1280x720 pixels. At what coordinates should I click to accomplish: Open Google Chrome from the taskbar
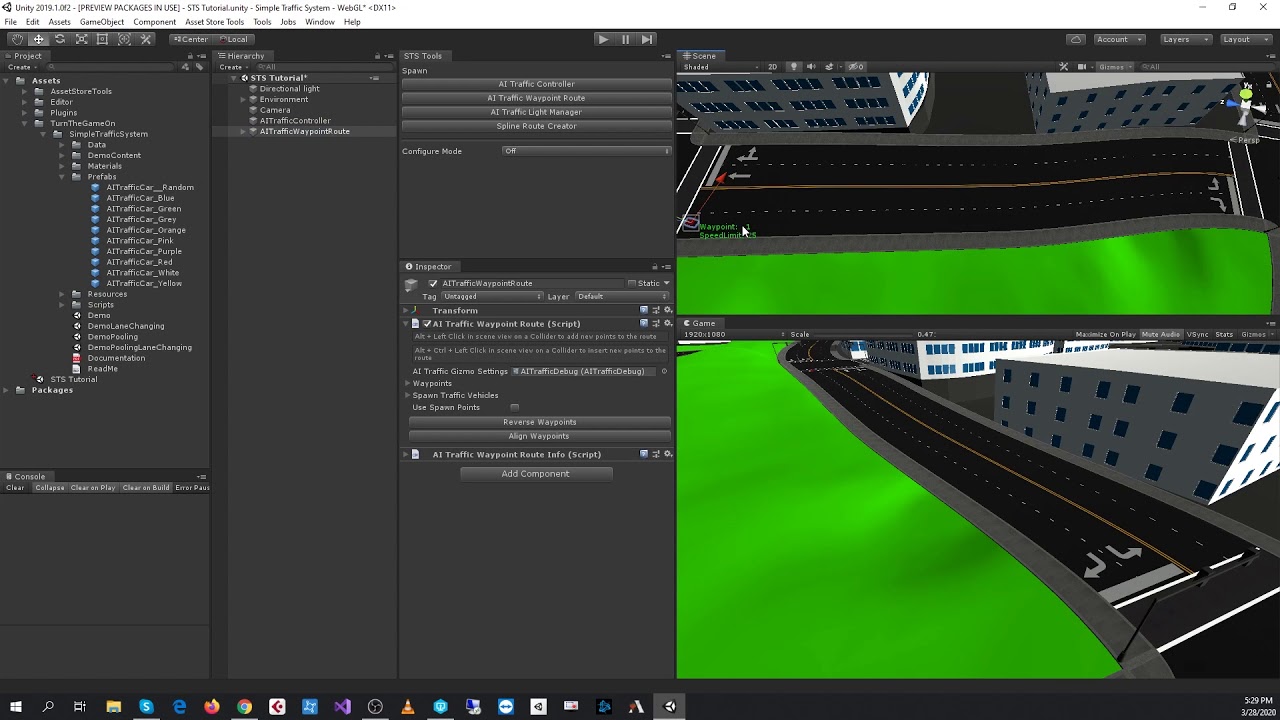click(244, 706)
